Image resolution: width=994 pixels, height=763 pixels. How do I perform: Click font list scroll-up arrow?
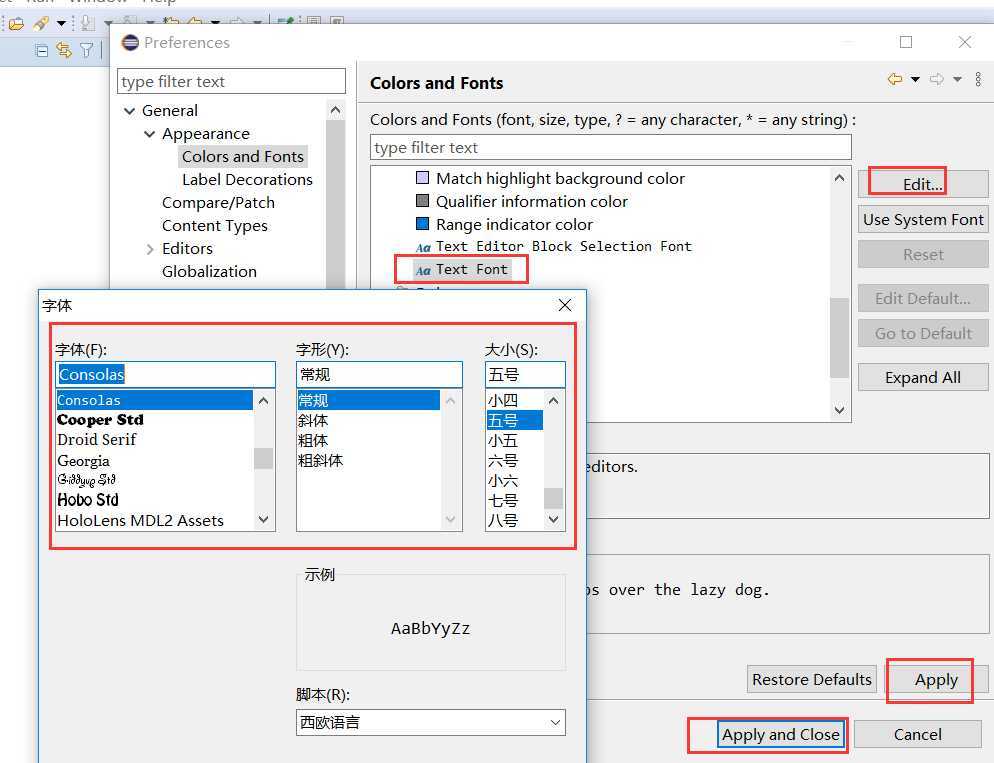(x=264, y=401)
